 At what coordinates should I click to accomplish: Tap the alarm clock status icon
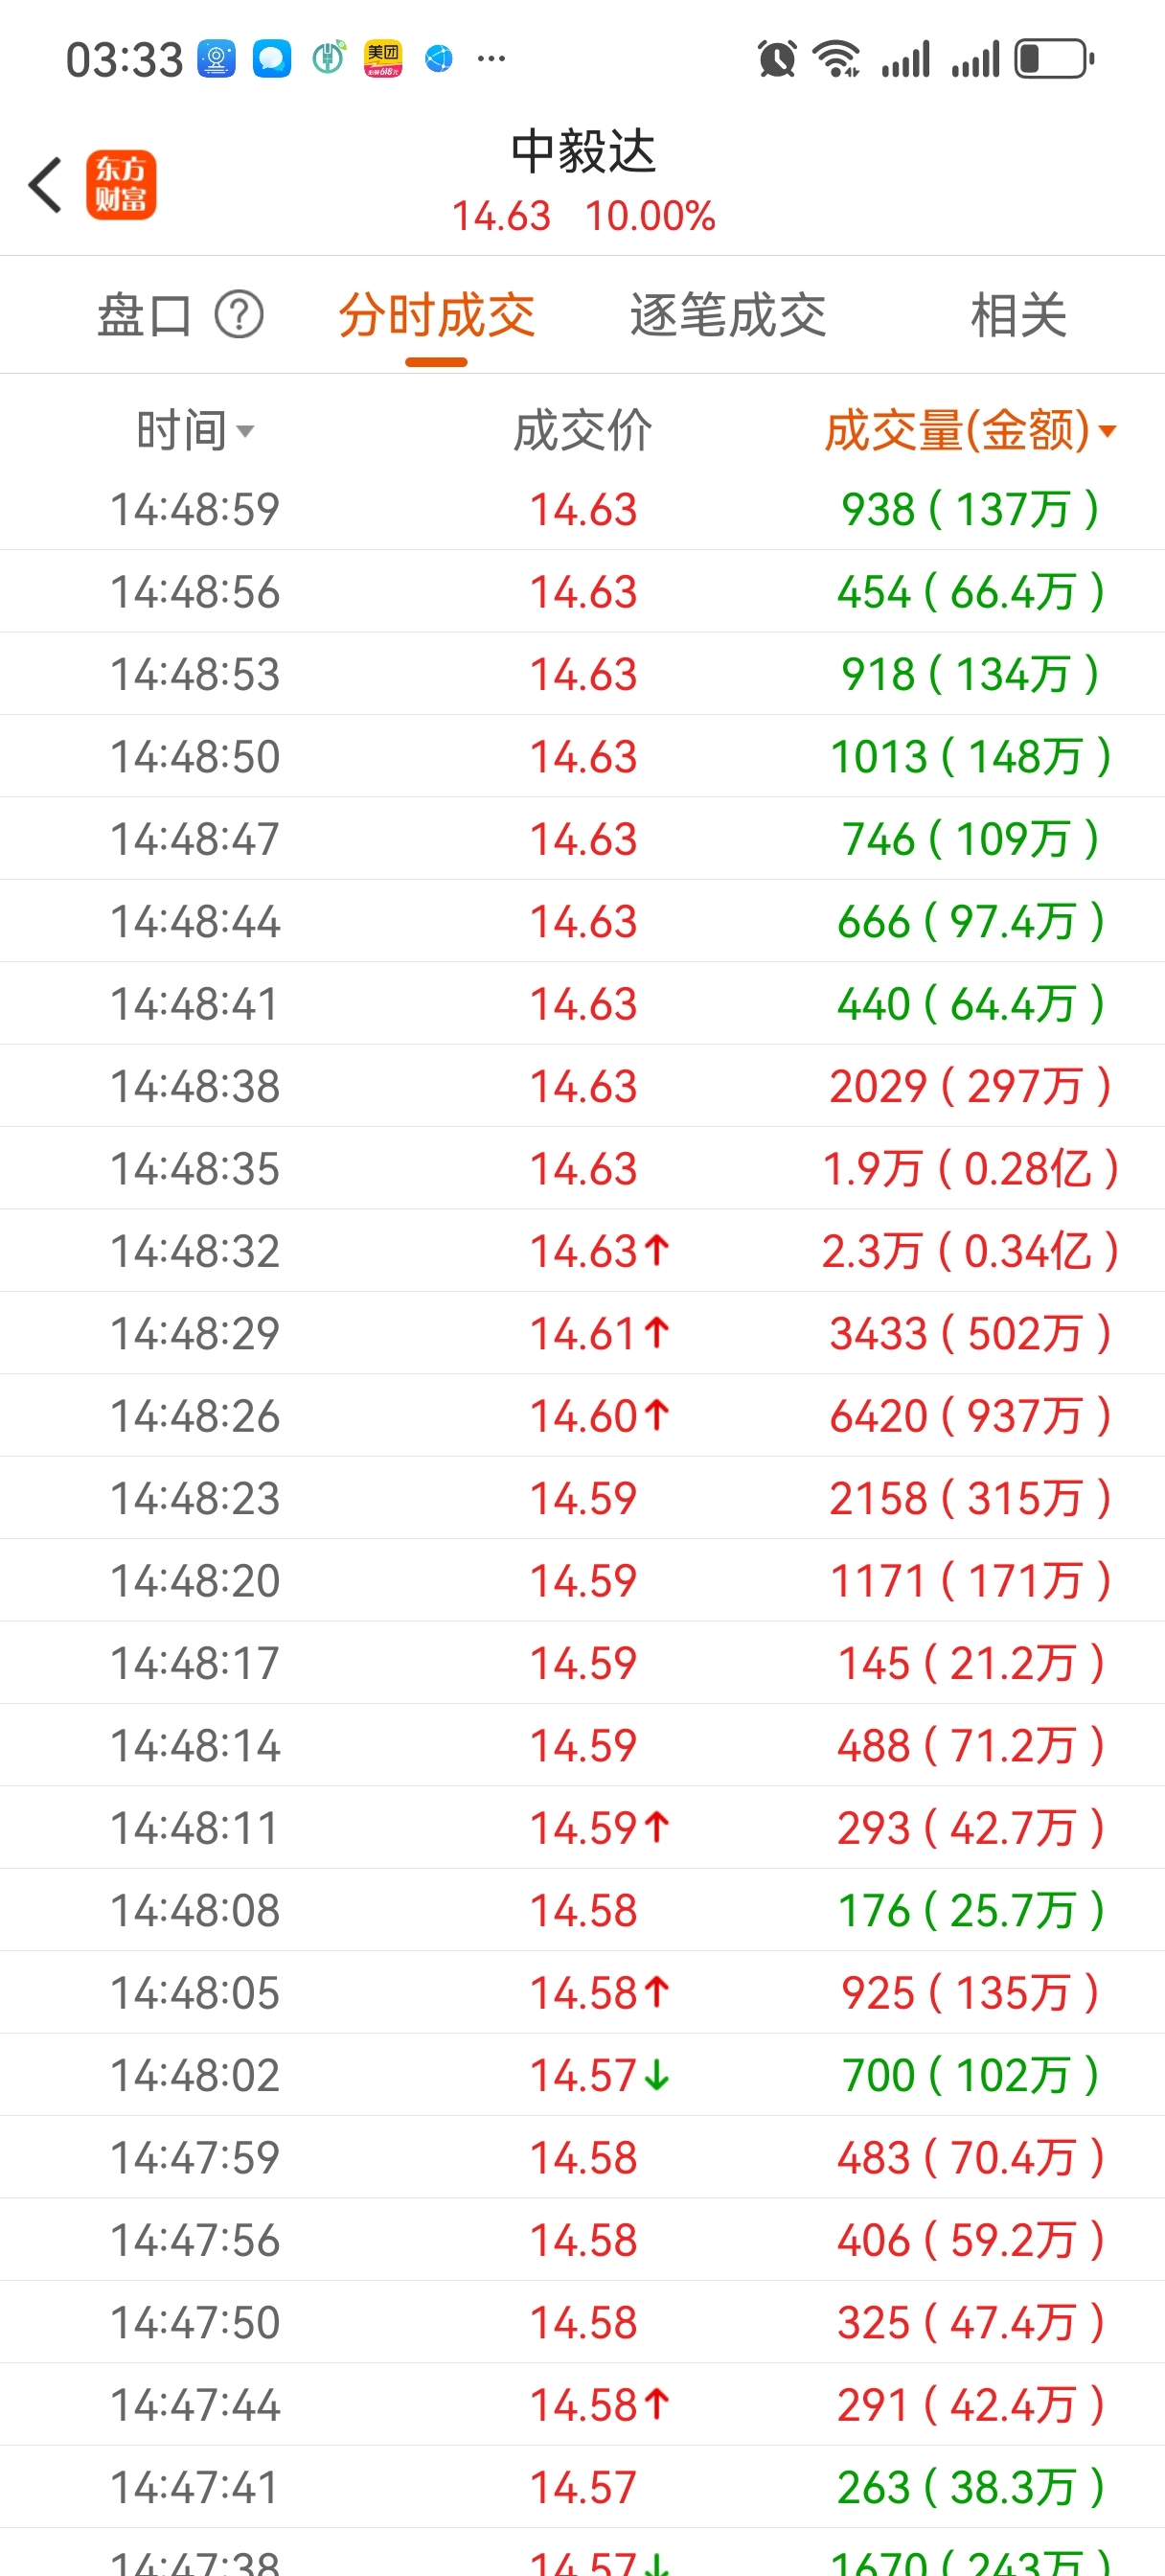coord(777,59)
